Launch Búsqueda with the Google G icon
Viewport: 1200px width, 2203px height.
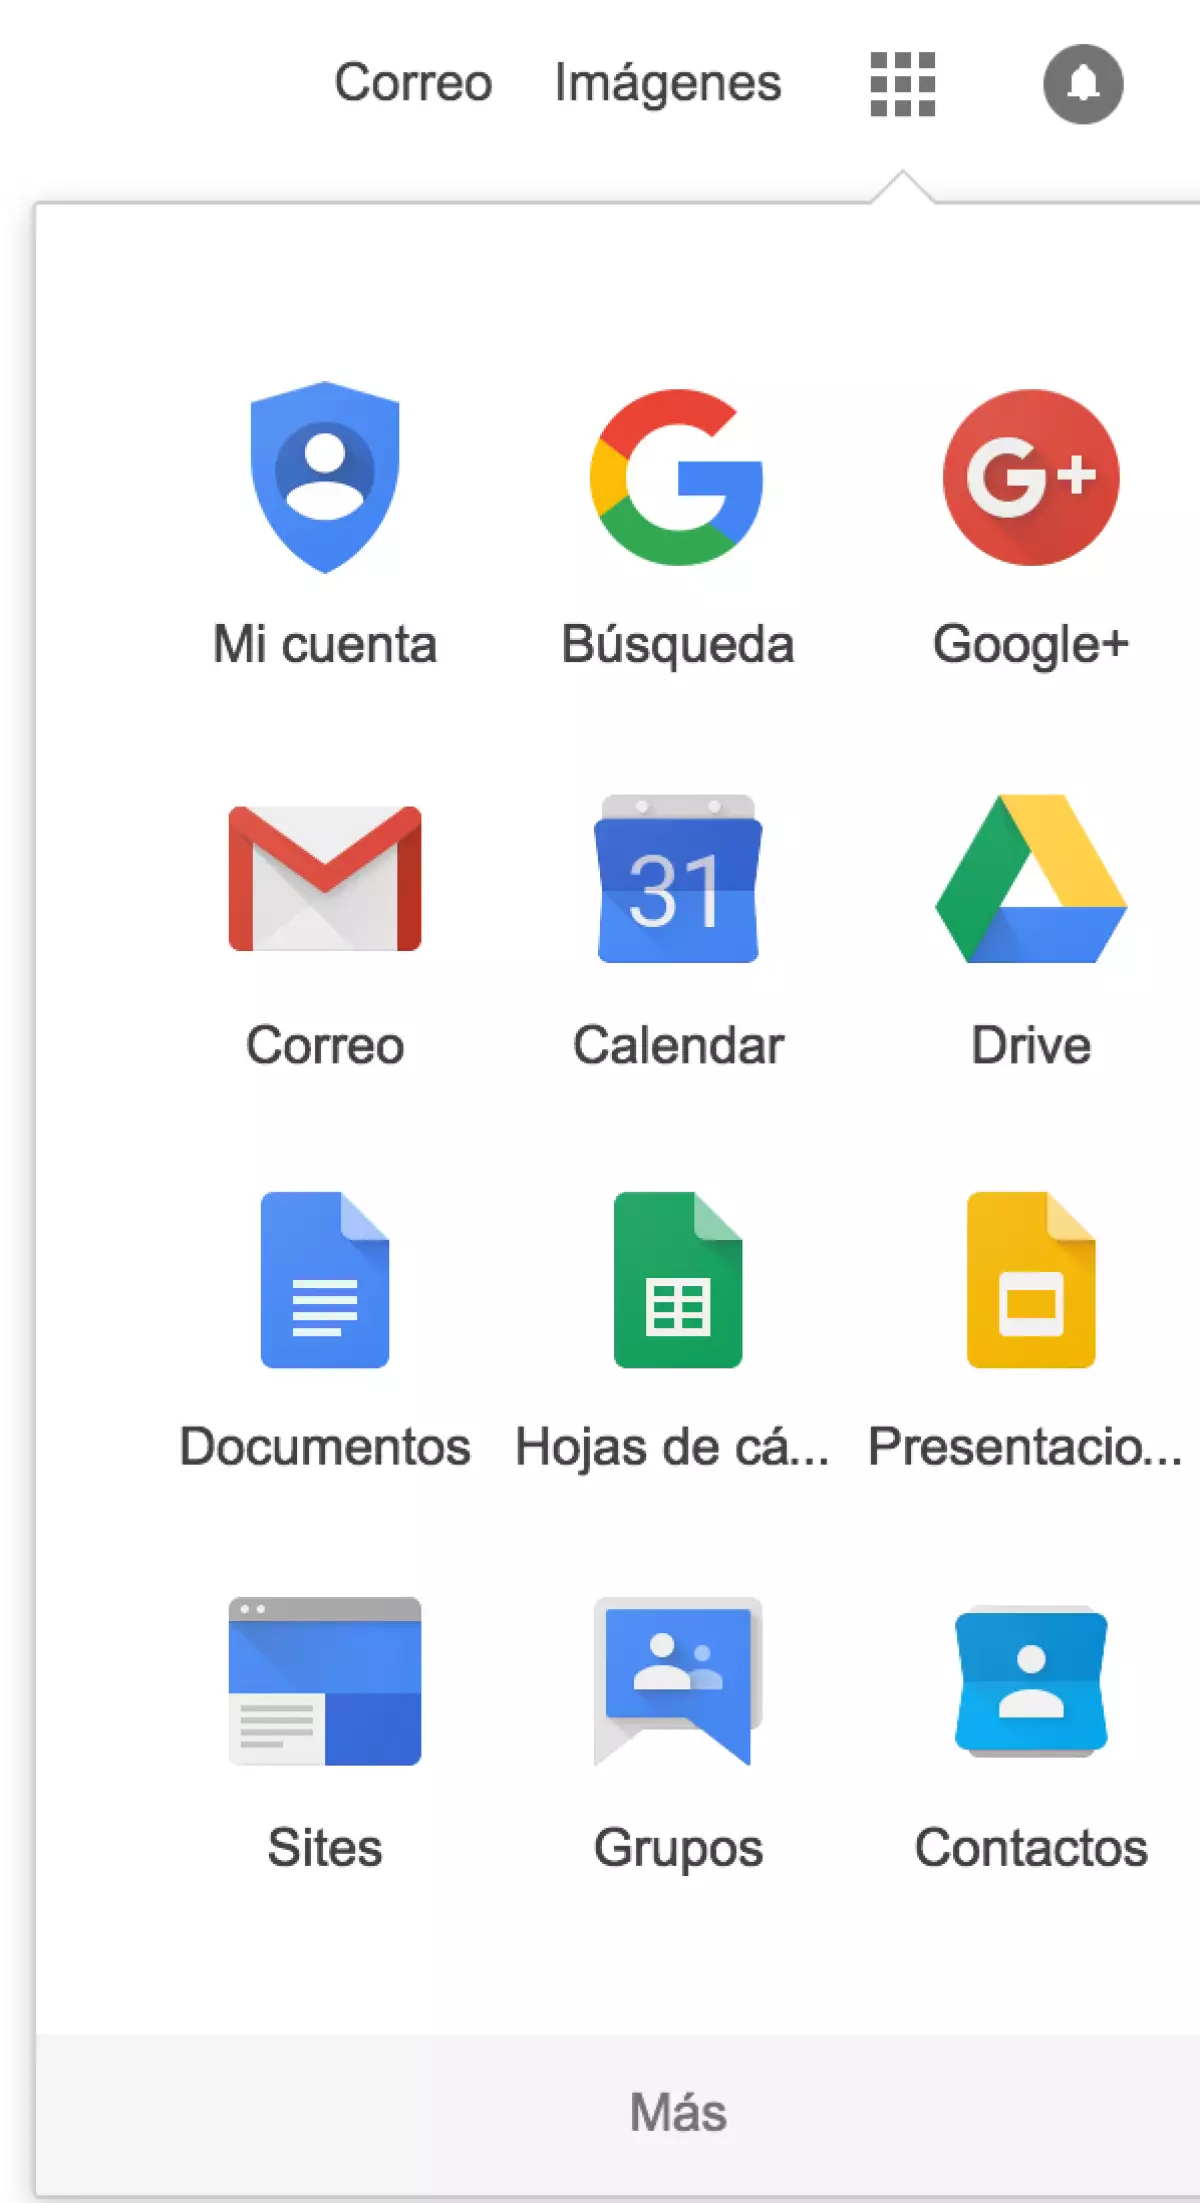pos(677,477)
